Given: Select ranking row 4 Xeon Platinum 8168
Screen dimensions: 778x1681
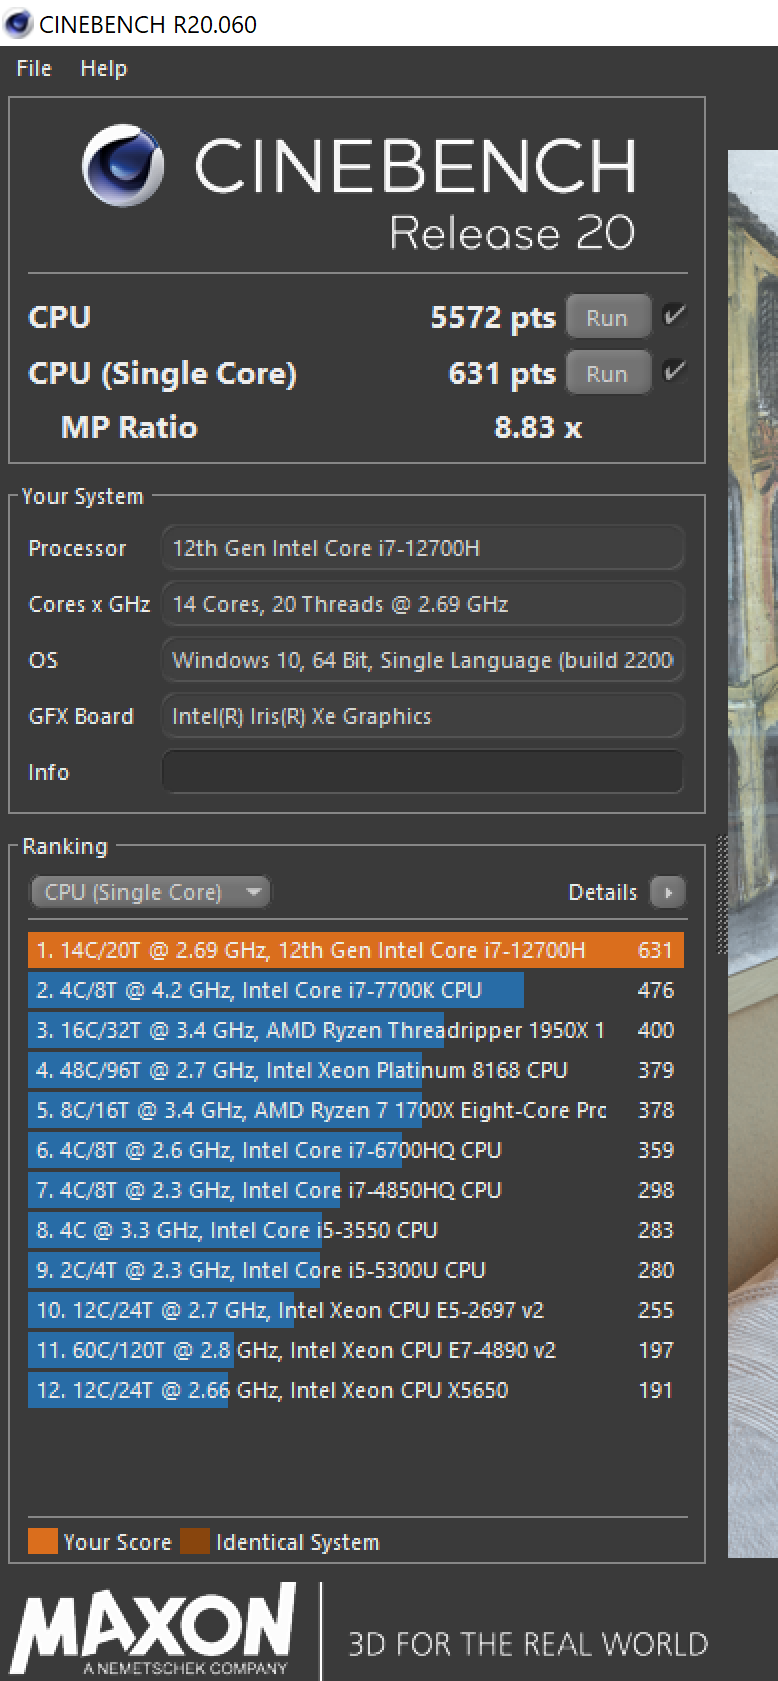Looking at the screenshot, I should (x=356, y=1070).
